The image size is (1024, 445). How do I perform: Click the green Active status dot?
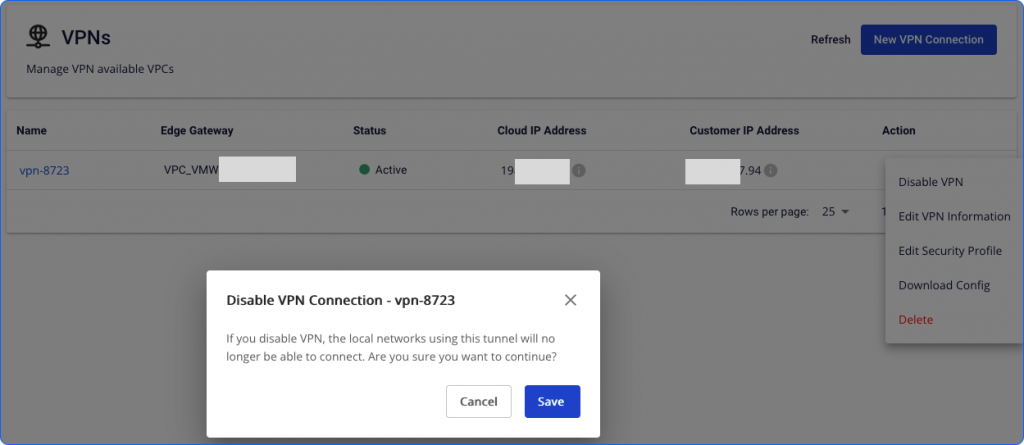365,170
